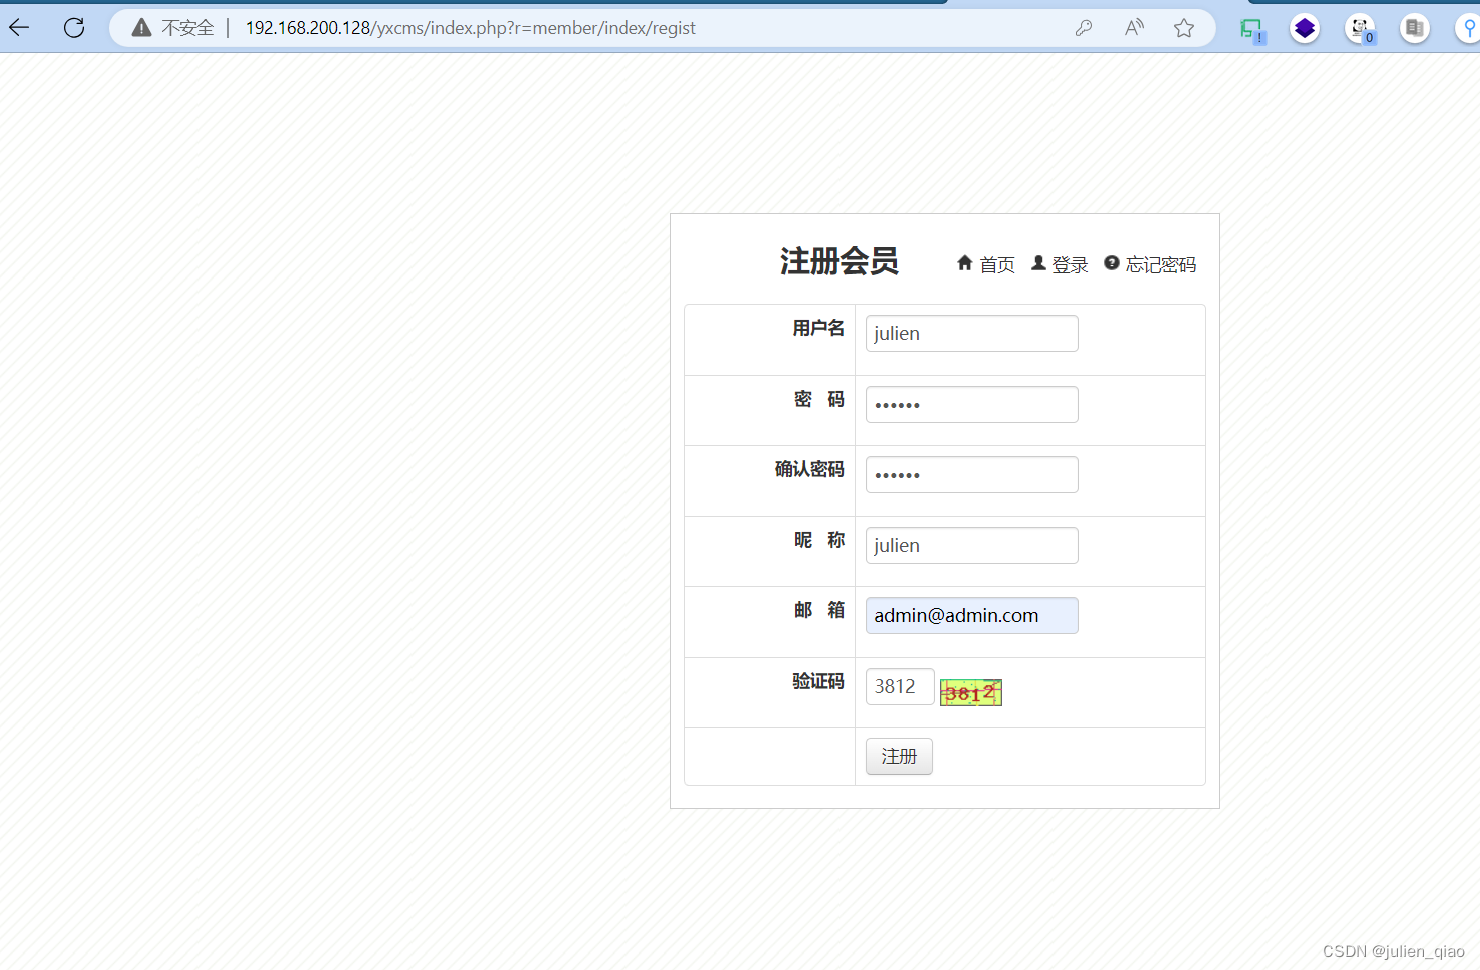Click the 用户名 field label
This screenshot has height=970, width=1480.
819,328
